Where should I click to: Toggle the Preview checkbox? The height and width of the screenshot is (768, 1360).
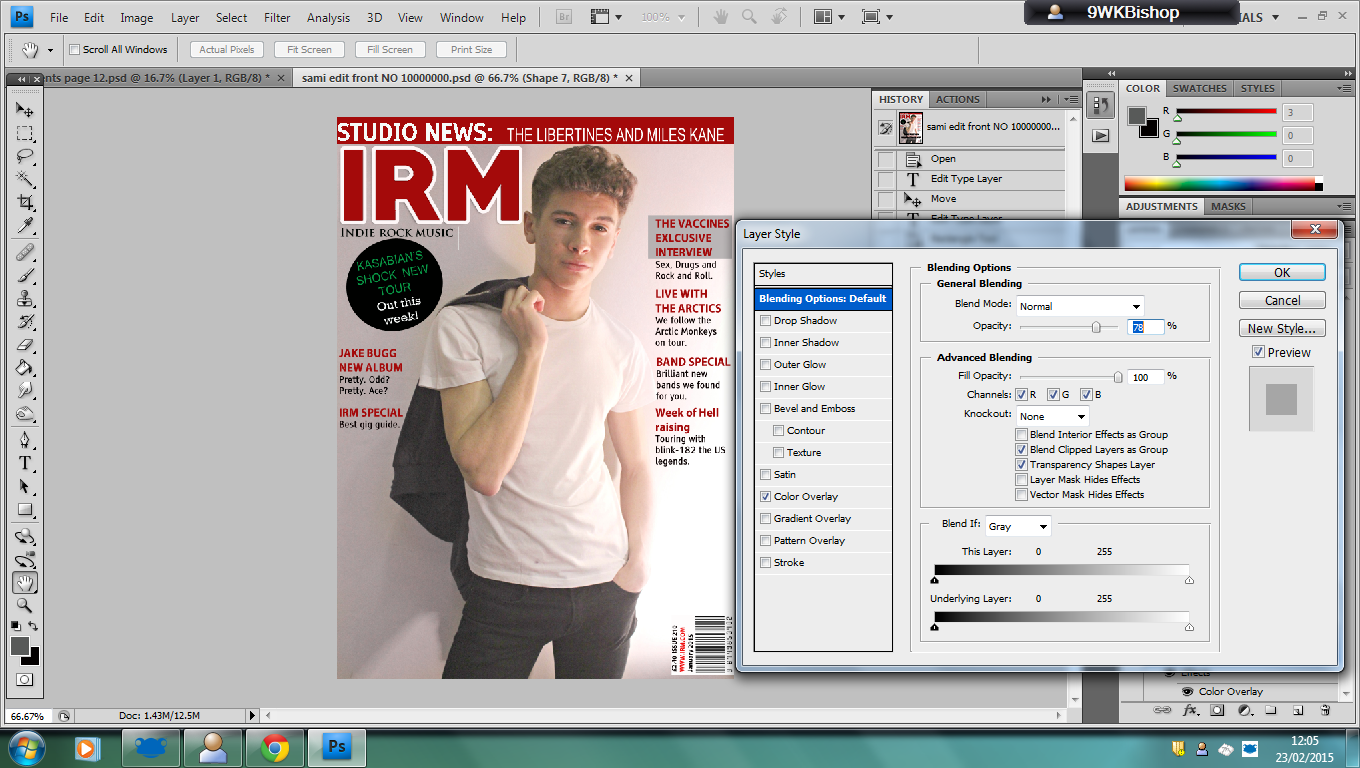click(x=1258, y=352)
